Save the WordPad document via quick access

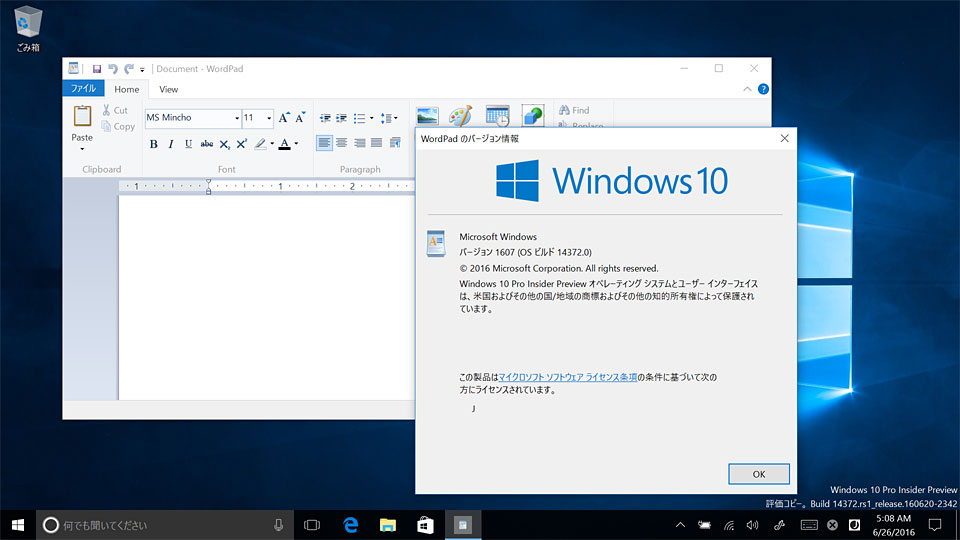click(x=97, y=69)
